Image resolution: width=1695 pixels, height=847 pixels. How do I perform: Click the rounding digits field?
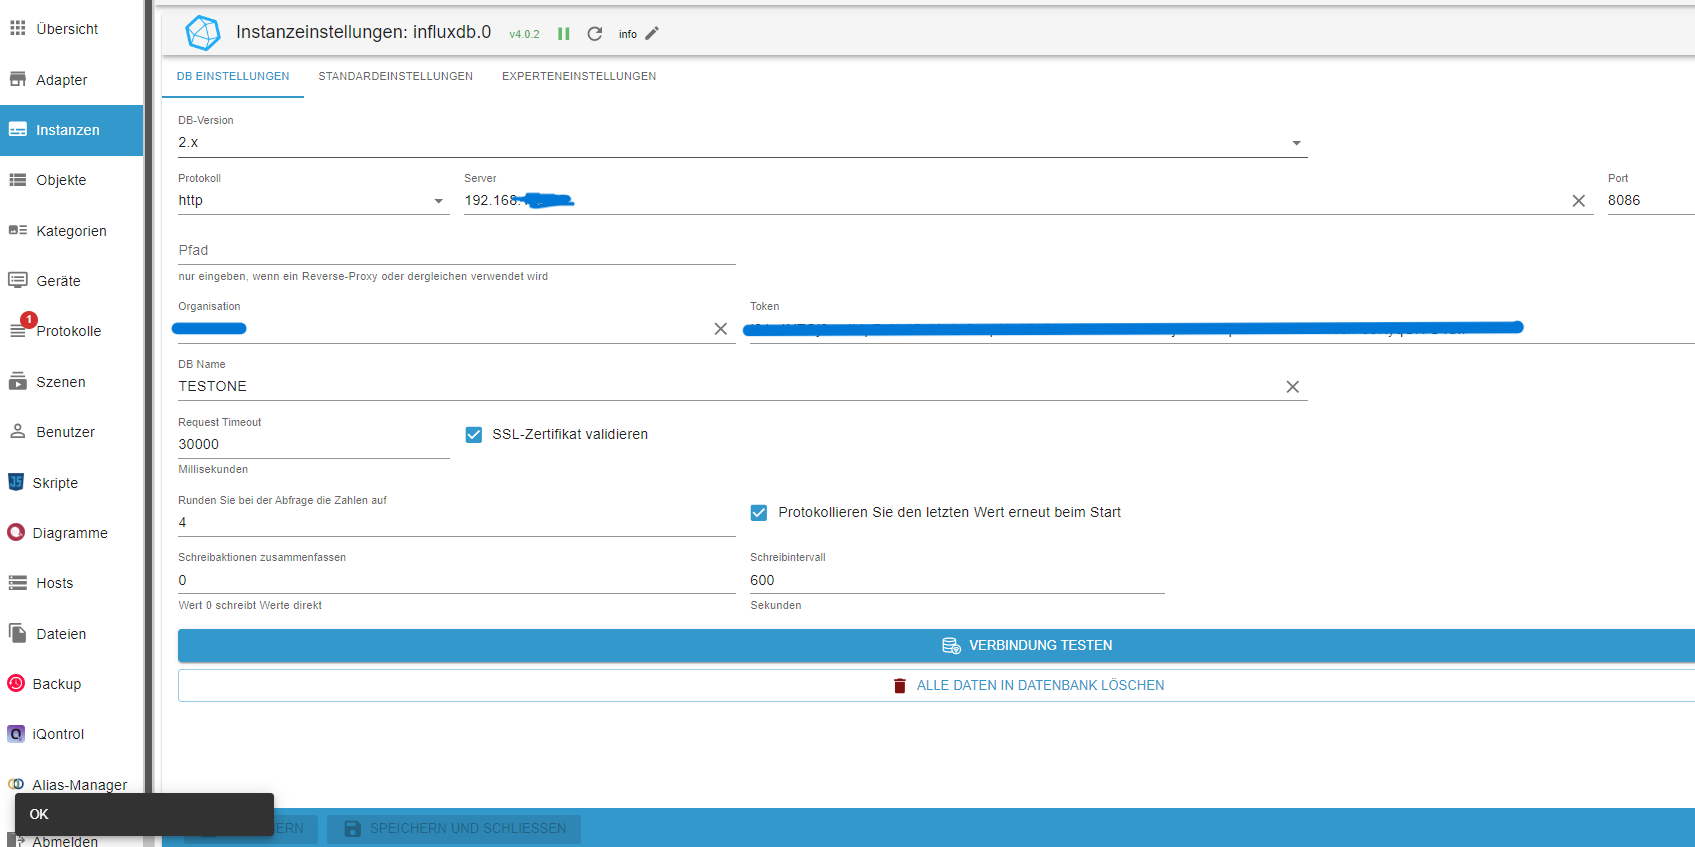(457, 523)
